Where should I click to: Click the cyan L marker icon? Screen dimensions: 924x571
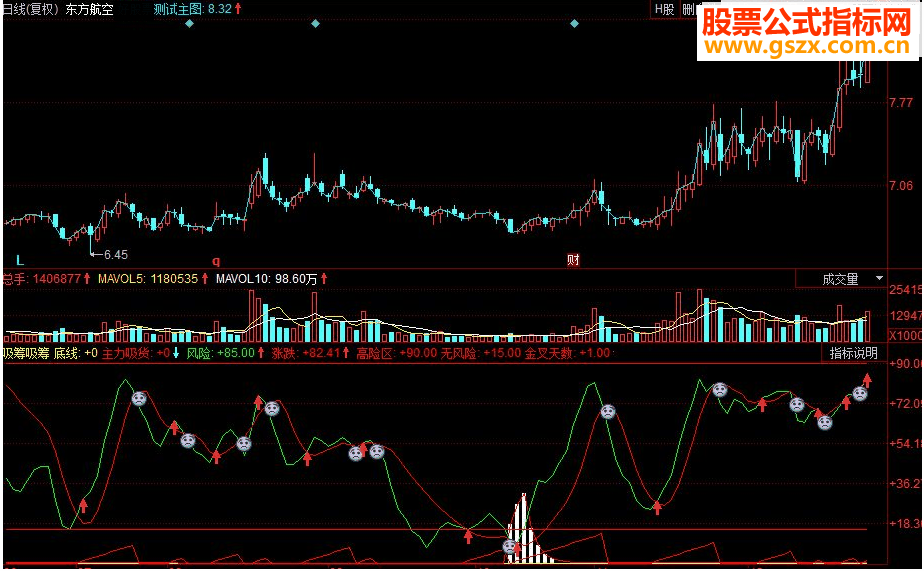pos(20,260)
